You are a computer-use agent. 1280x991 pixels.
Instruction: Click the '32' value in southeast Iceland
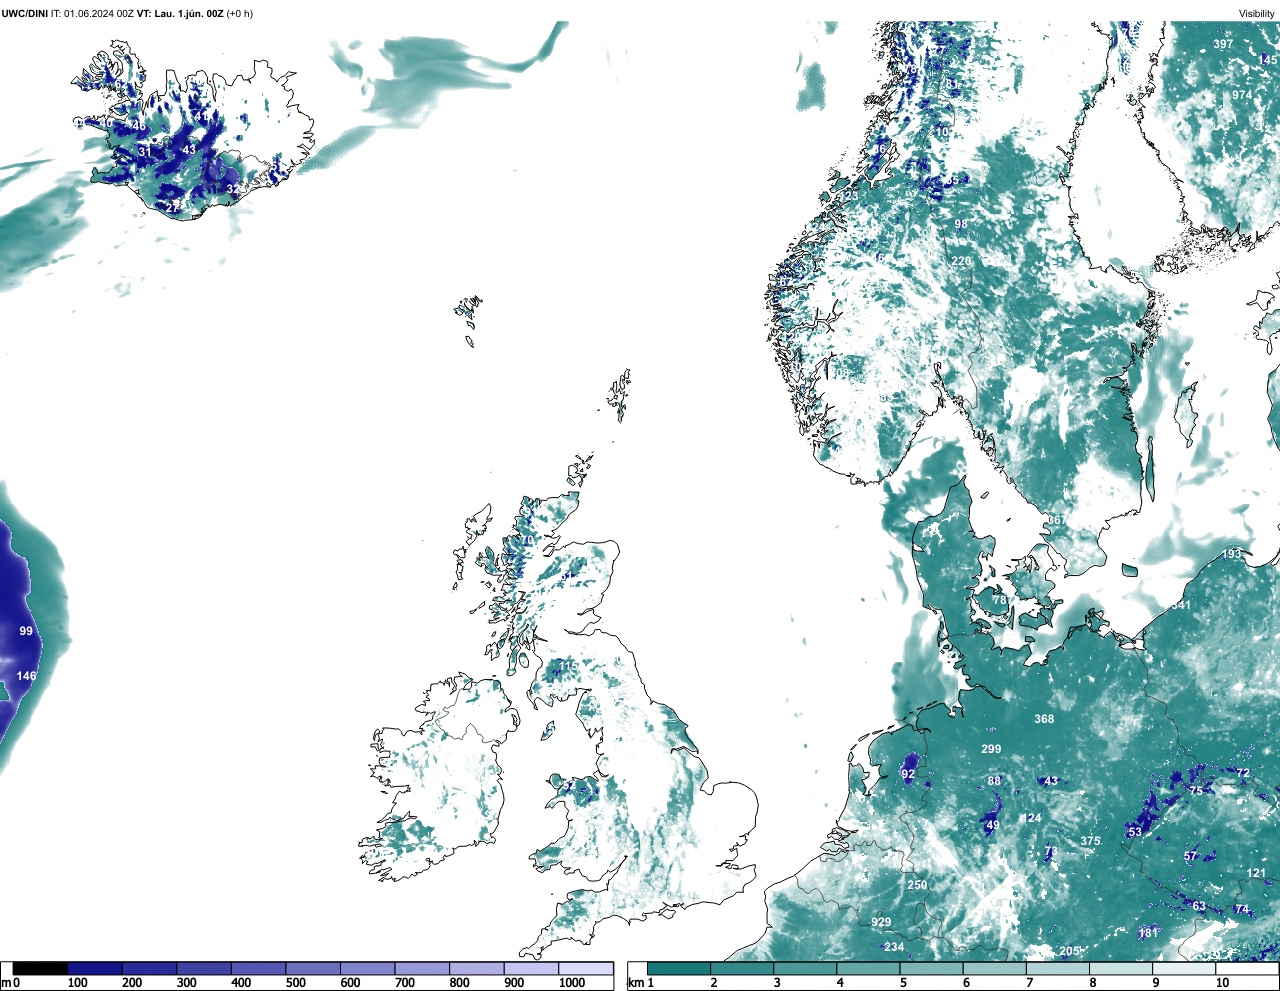[x=232, y=189]
